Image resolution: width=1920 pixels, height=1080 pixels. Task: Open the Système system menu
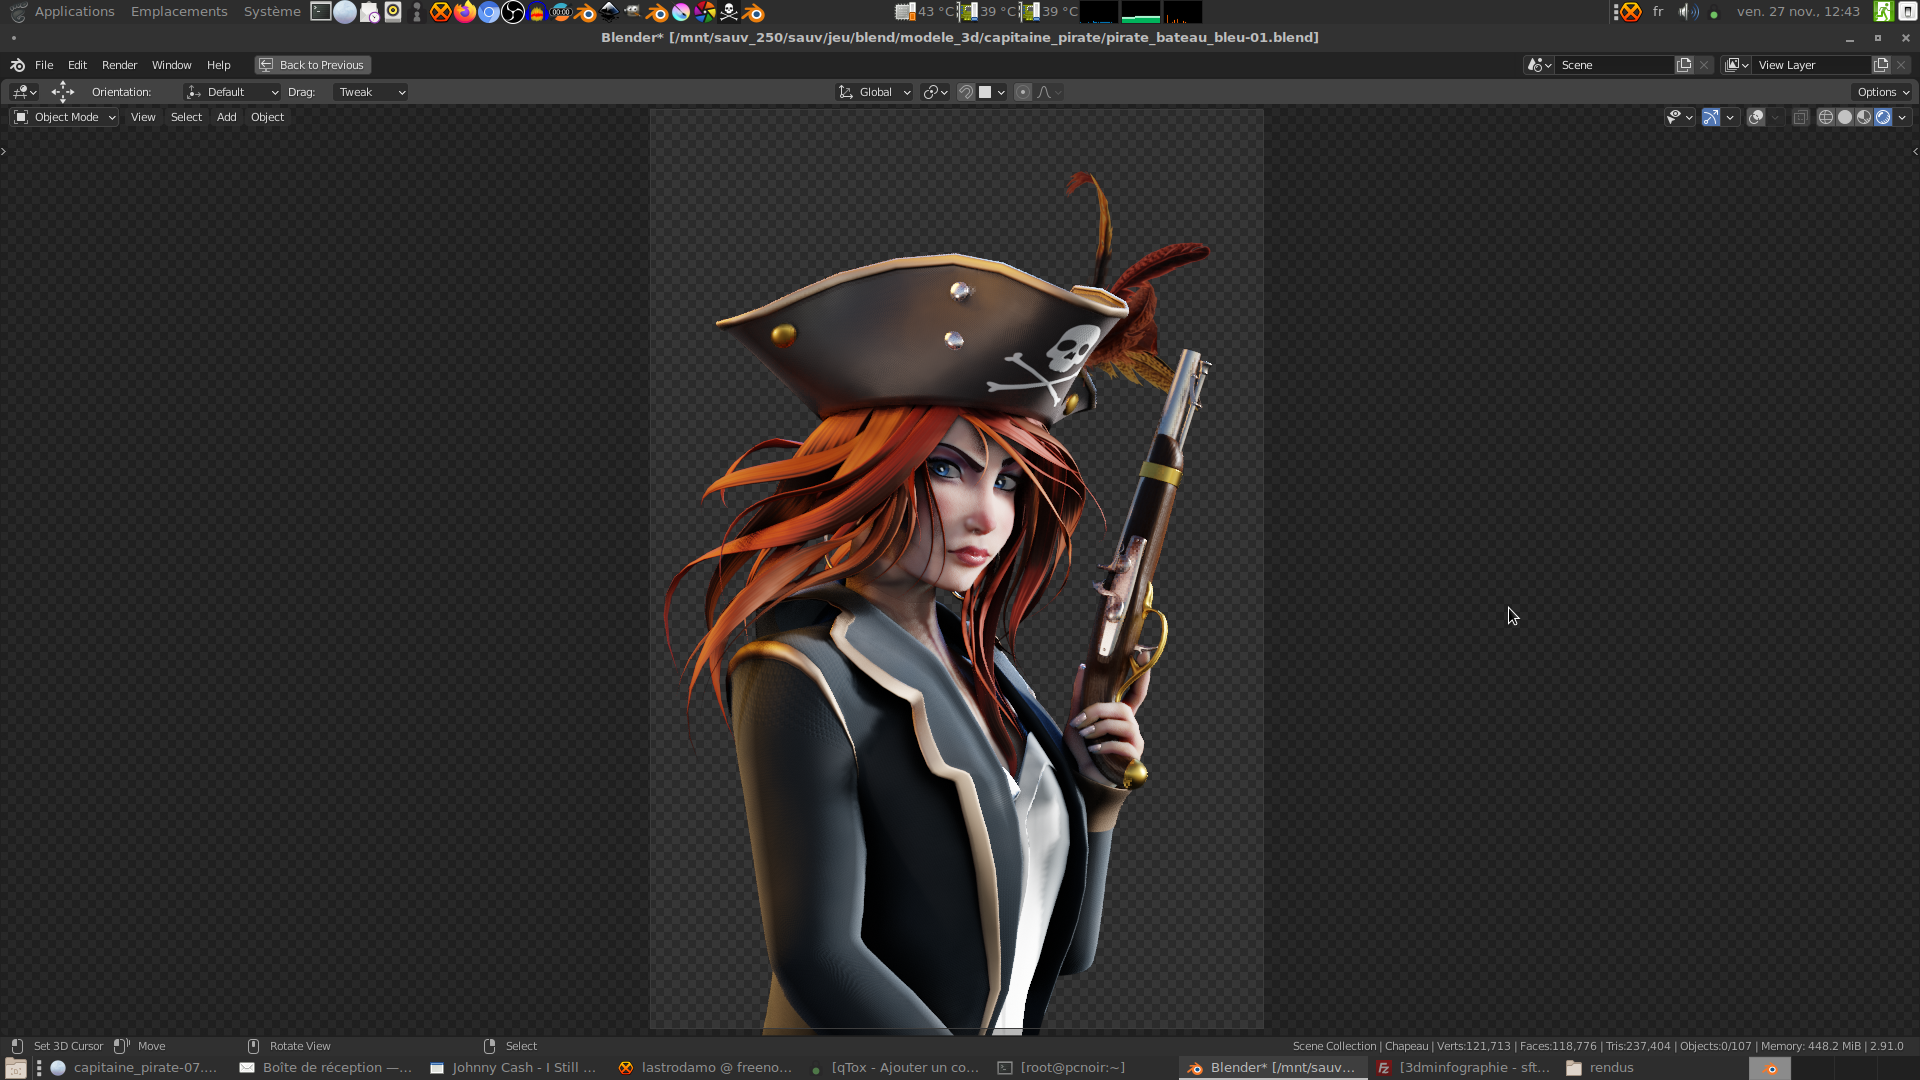(272, 12)
